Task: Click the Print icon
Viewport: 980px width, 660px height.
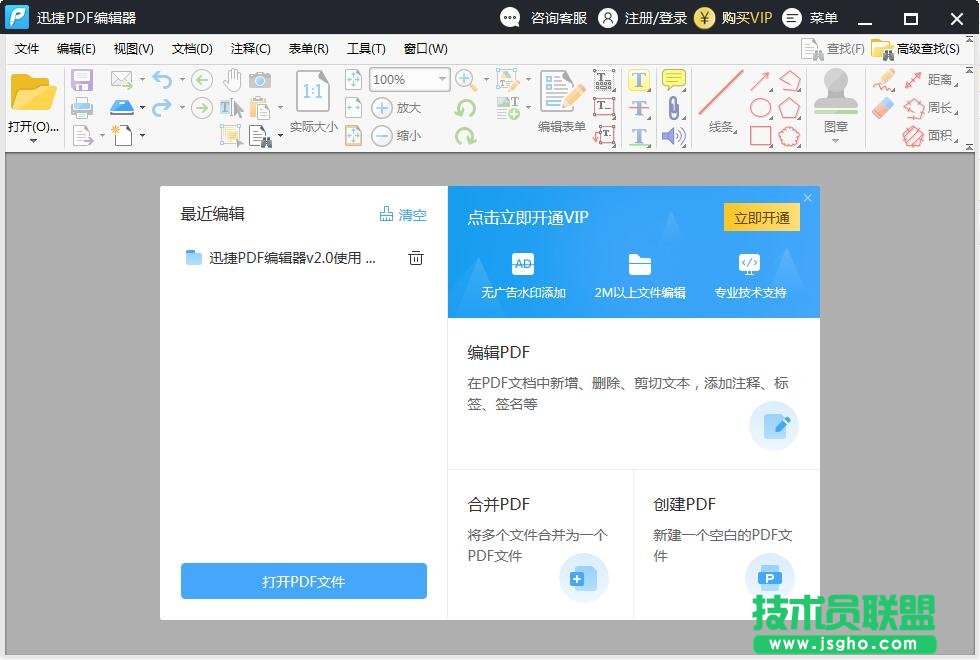Action: tap(82, 107)
